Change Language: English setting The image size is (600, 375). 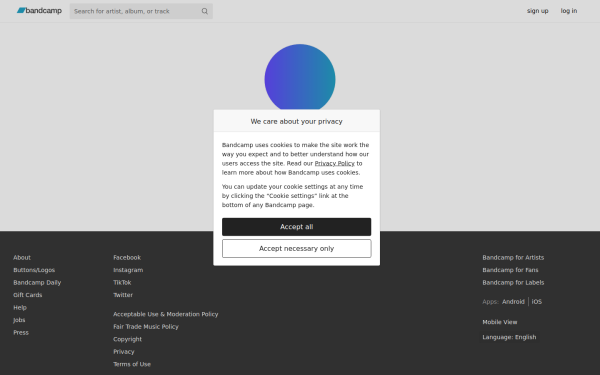509,337
